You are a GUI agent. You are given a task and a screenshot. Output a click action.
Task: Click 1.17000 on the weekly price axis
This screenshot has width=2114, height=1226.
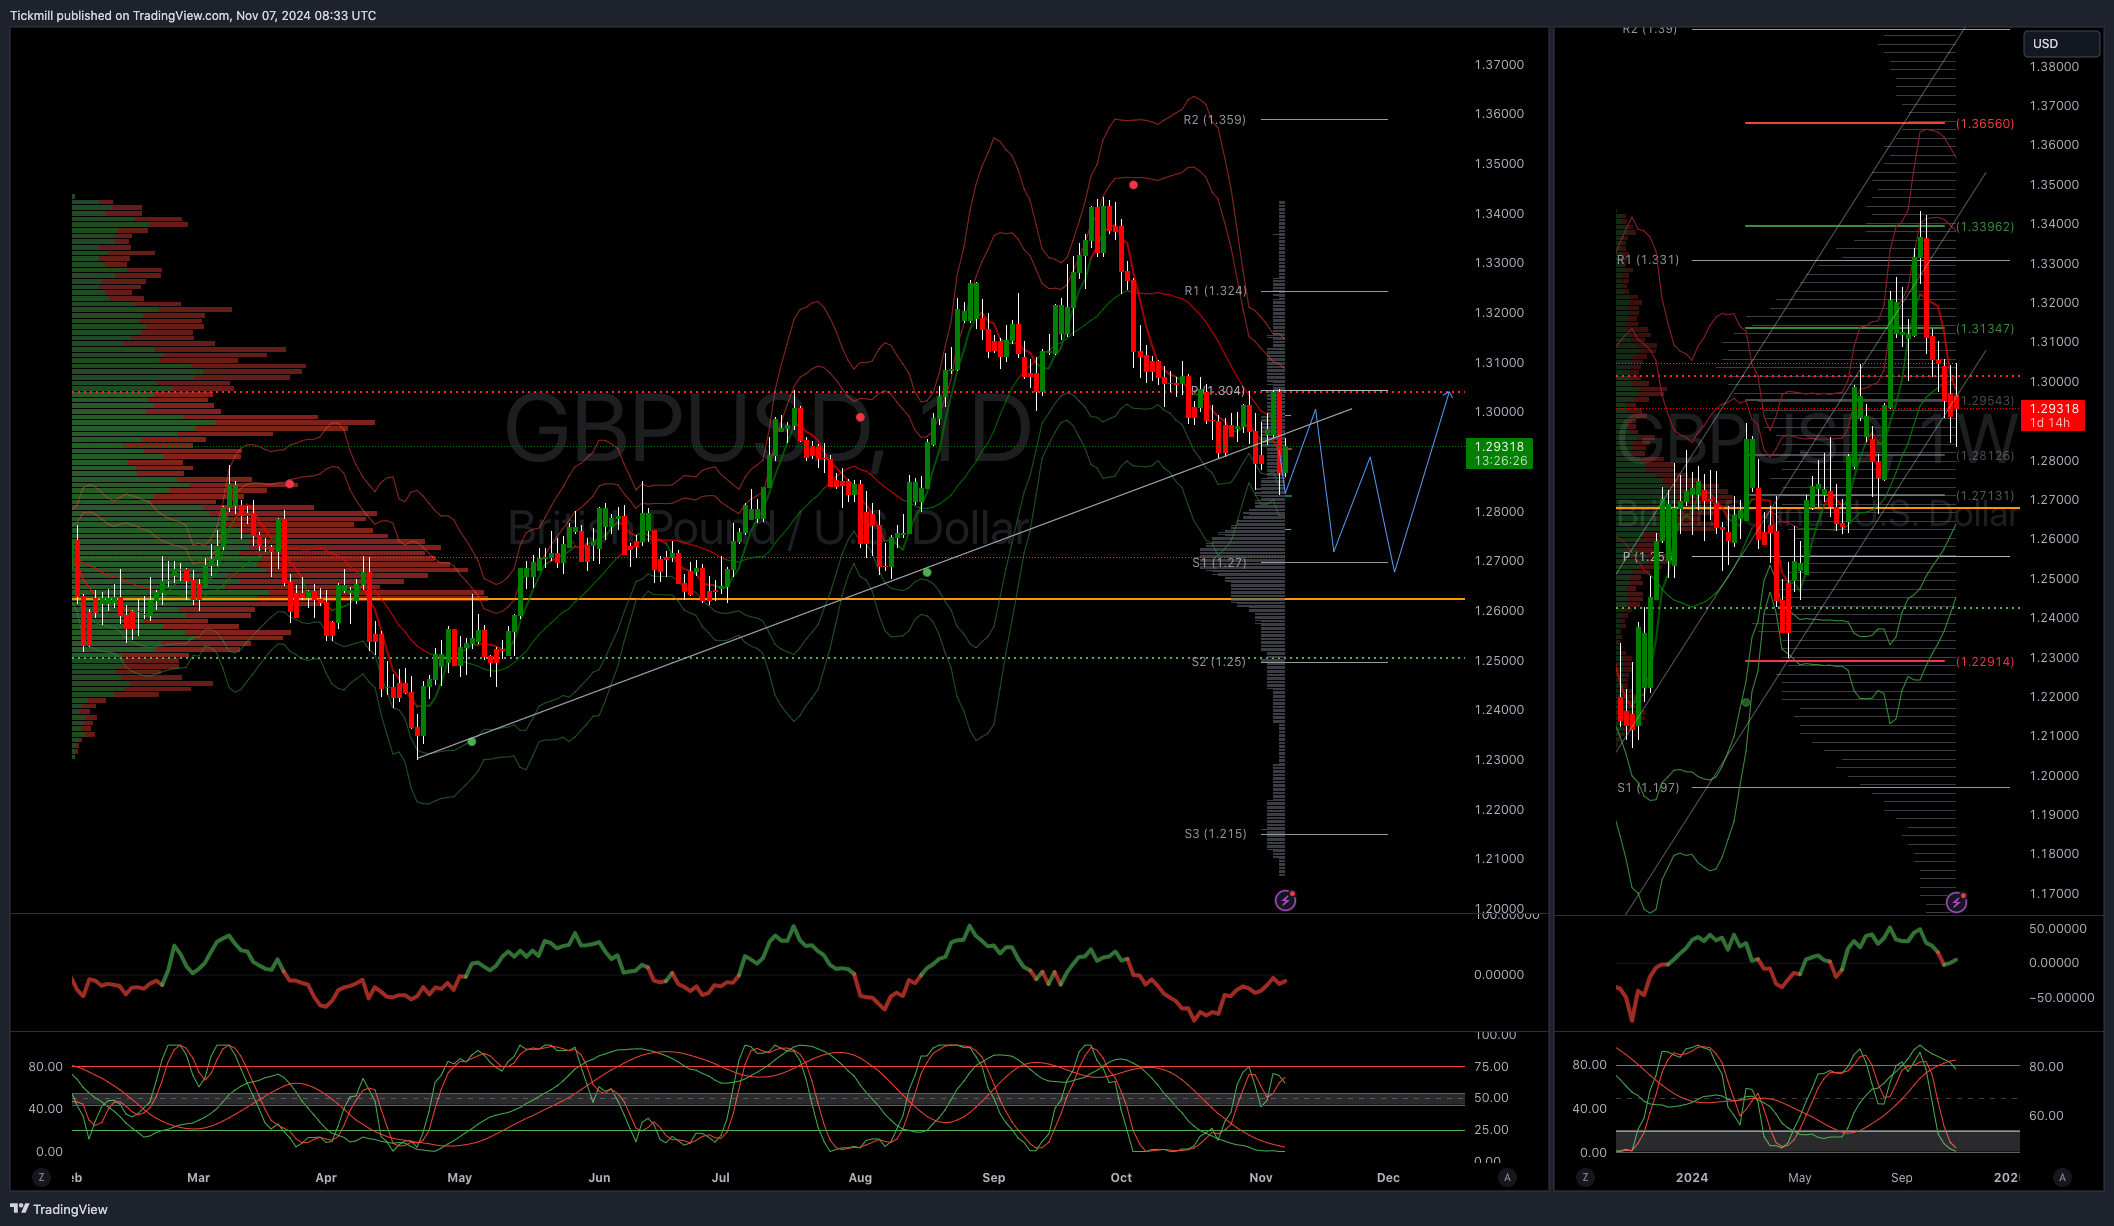tap(2054, 894)
